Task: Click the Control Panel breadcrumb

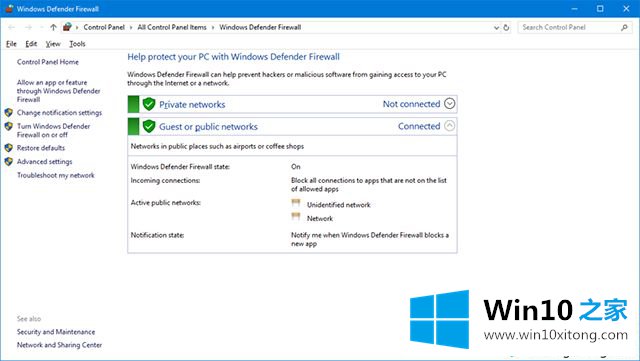Action: point(104,27)
